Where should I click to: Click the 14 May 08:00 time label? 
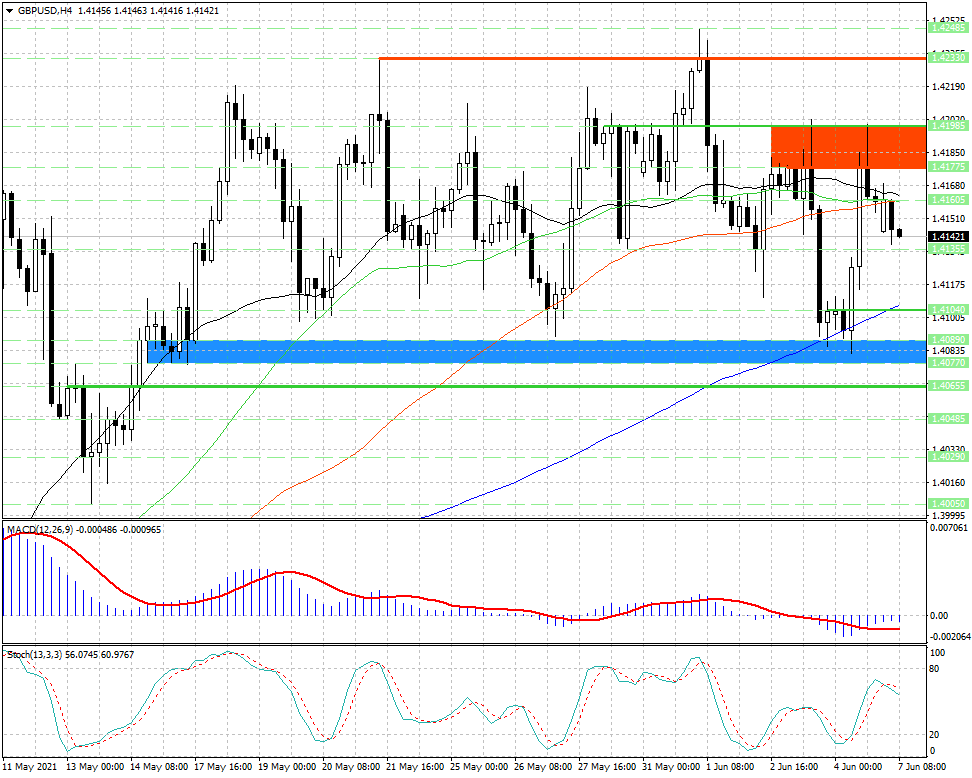click(159, 767)
